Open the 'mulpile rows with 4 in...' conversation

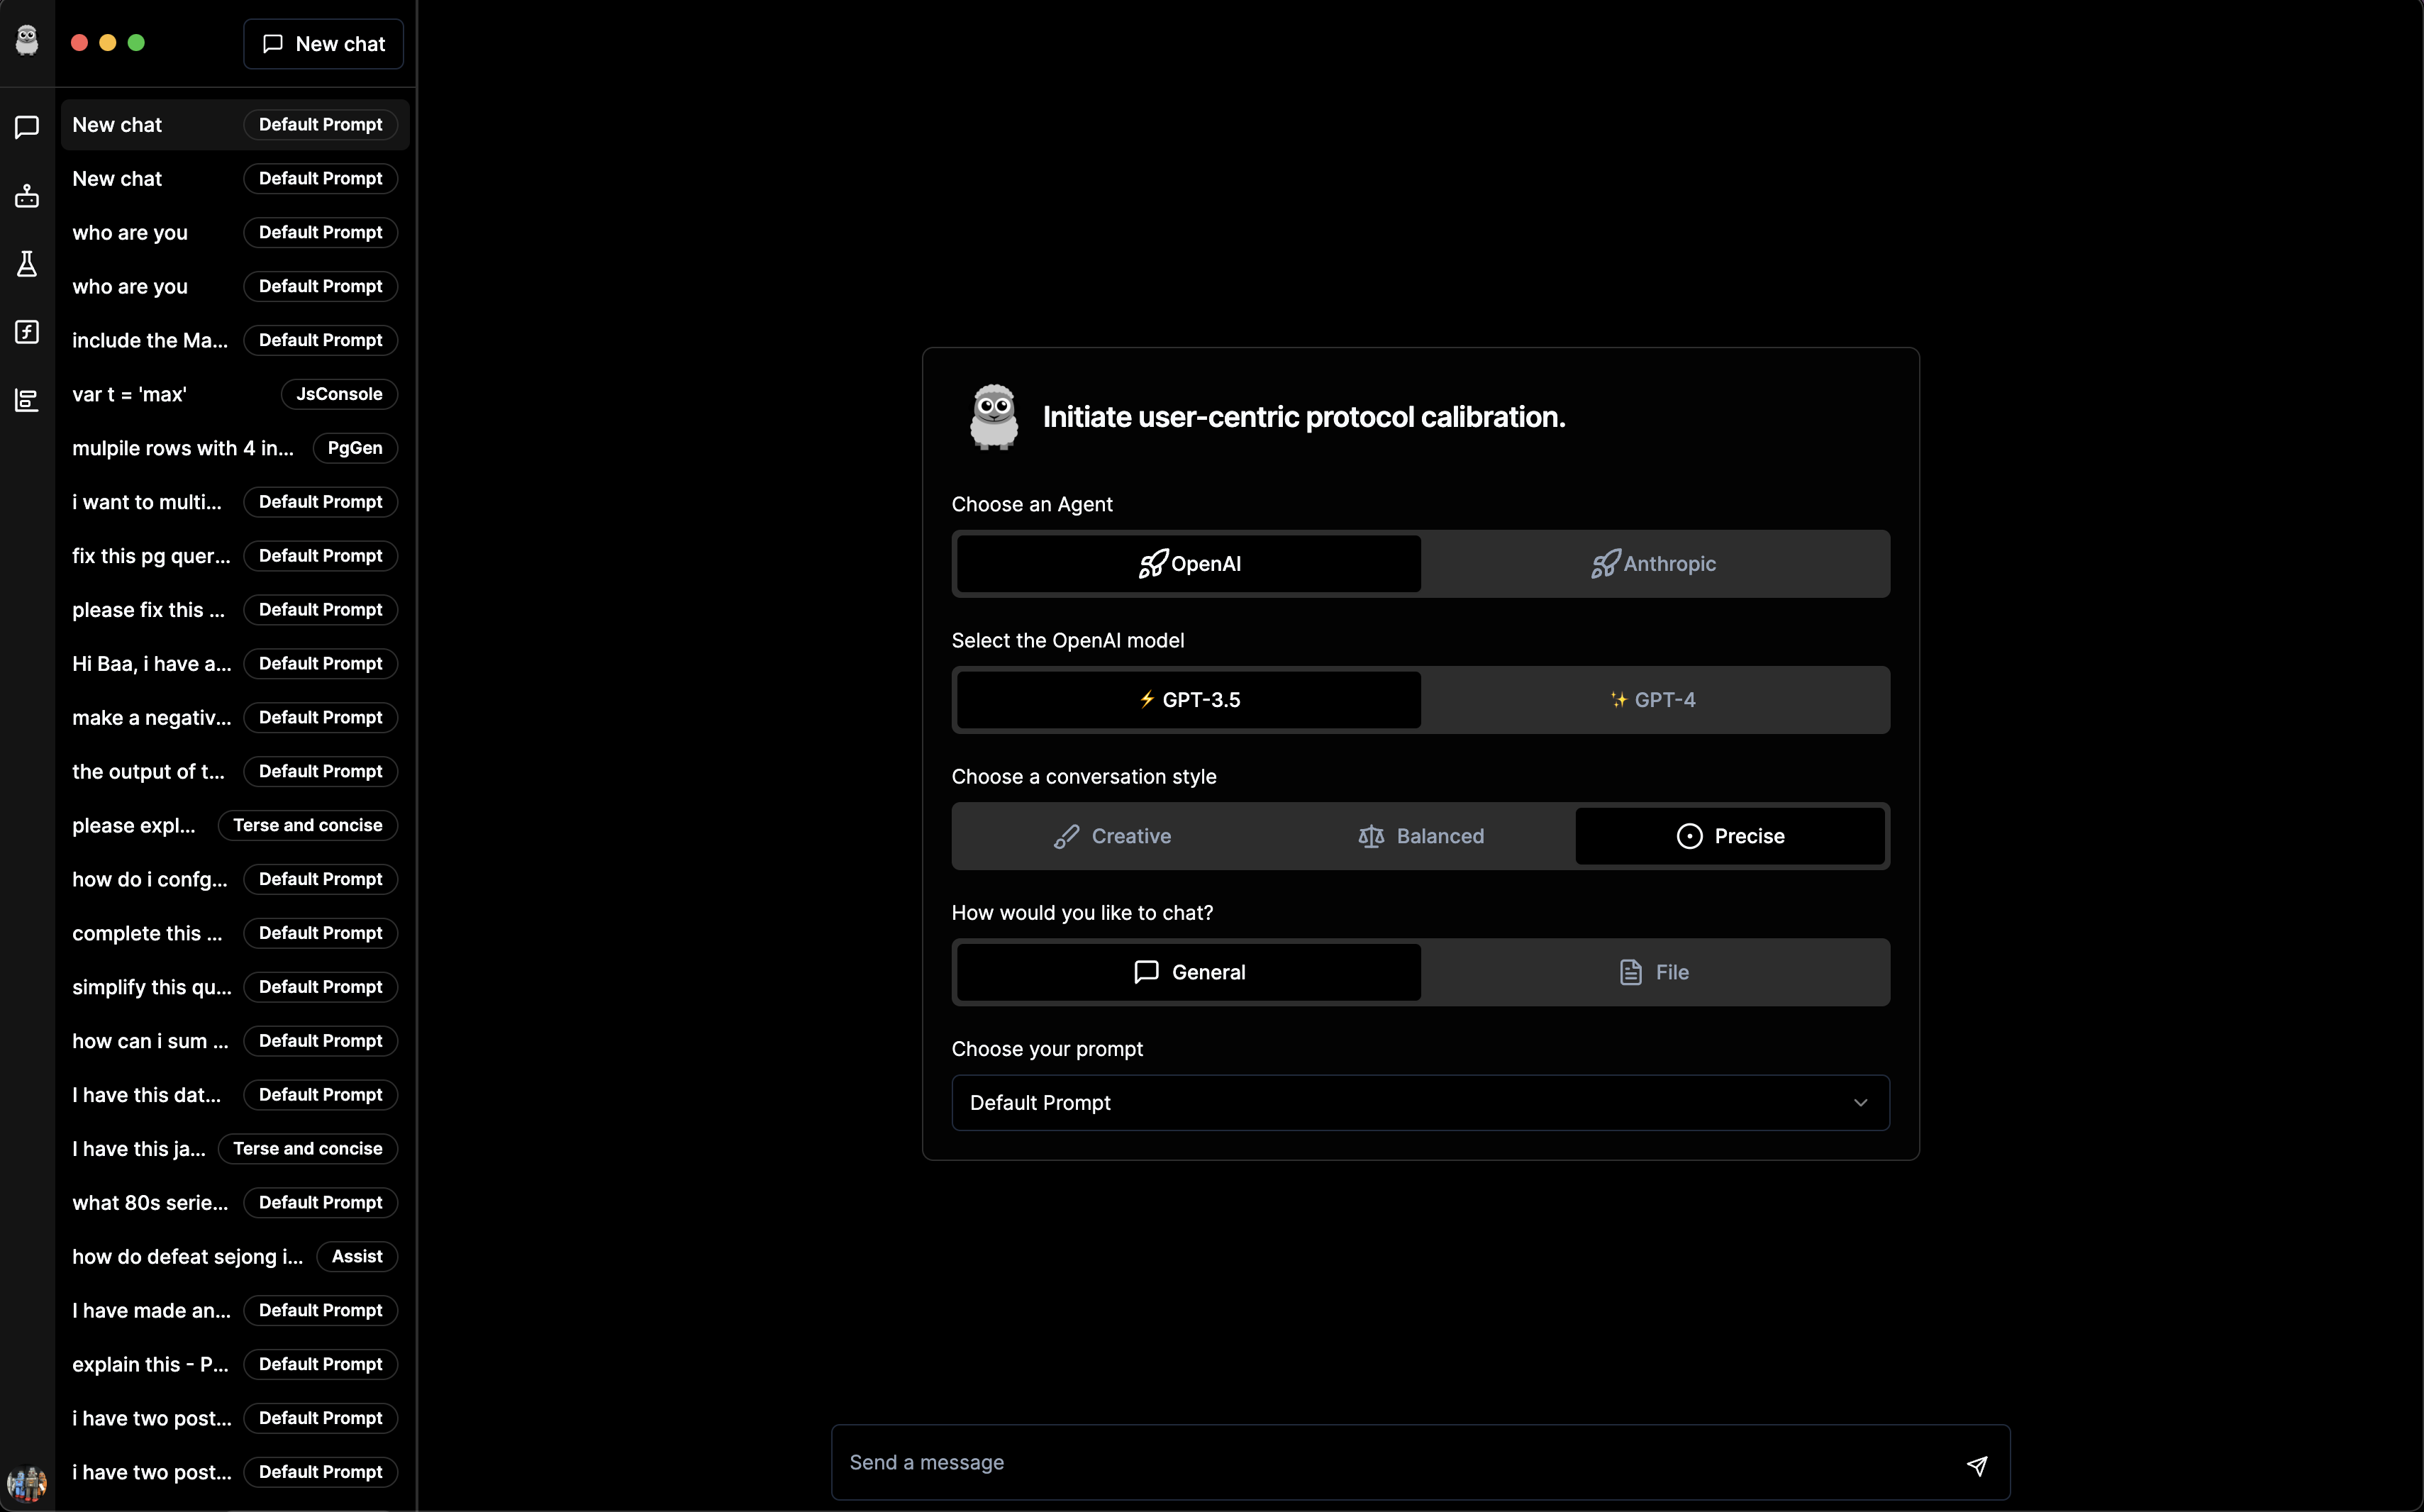(x=235, y=448)
